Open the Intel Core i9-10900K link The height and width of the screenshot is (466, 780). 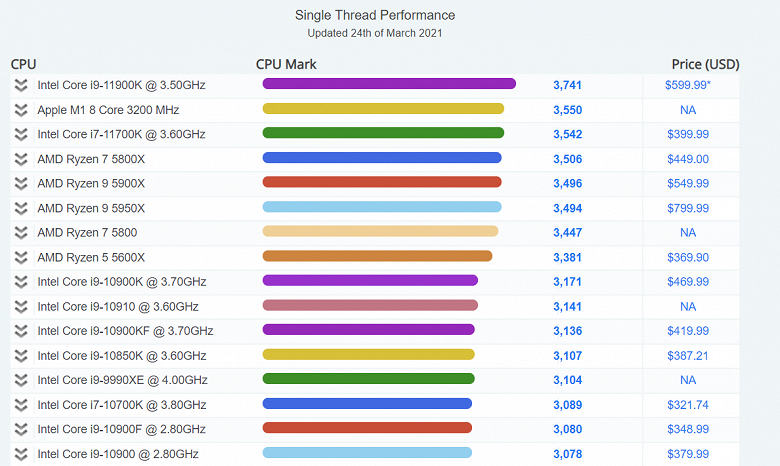tap(121, 281)
